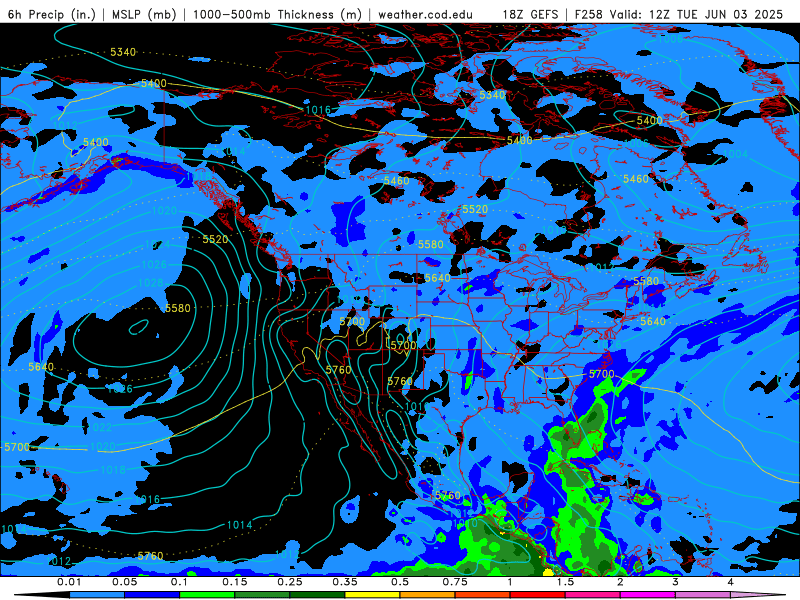Click "12Z TUE JUN 03 2025" valid time
This screenshot has height=600, width=800.
click(714, 14)
